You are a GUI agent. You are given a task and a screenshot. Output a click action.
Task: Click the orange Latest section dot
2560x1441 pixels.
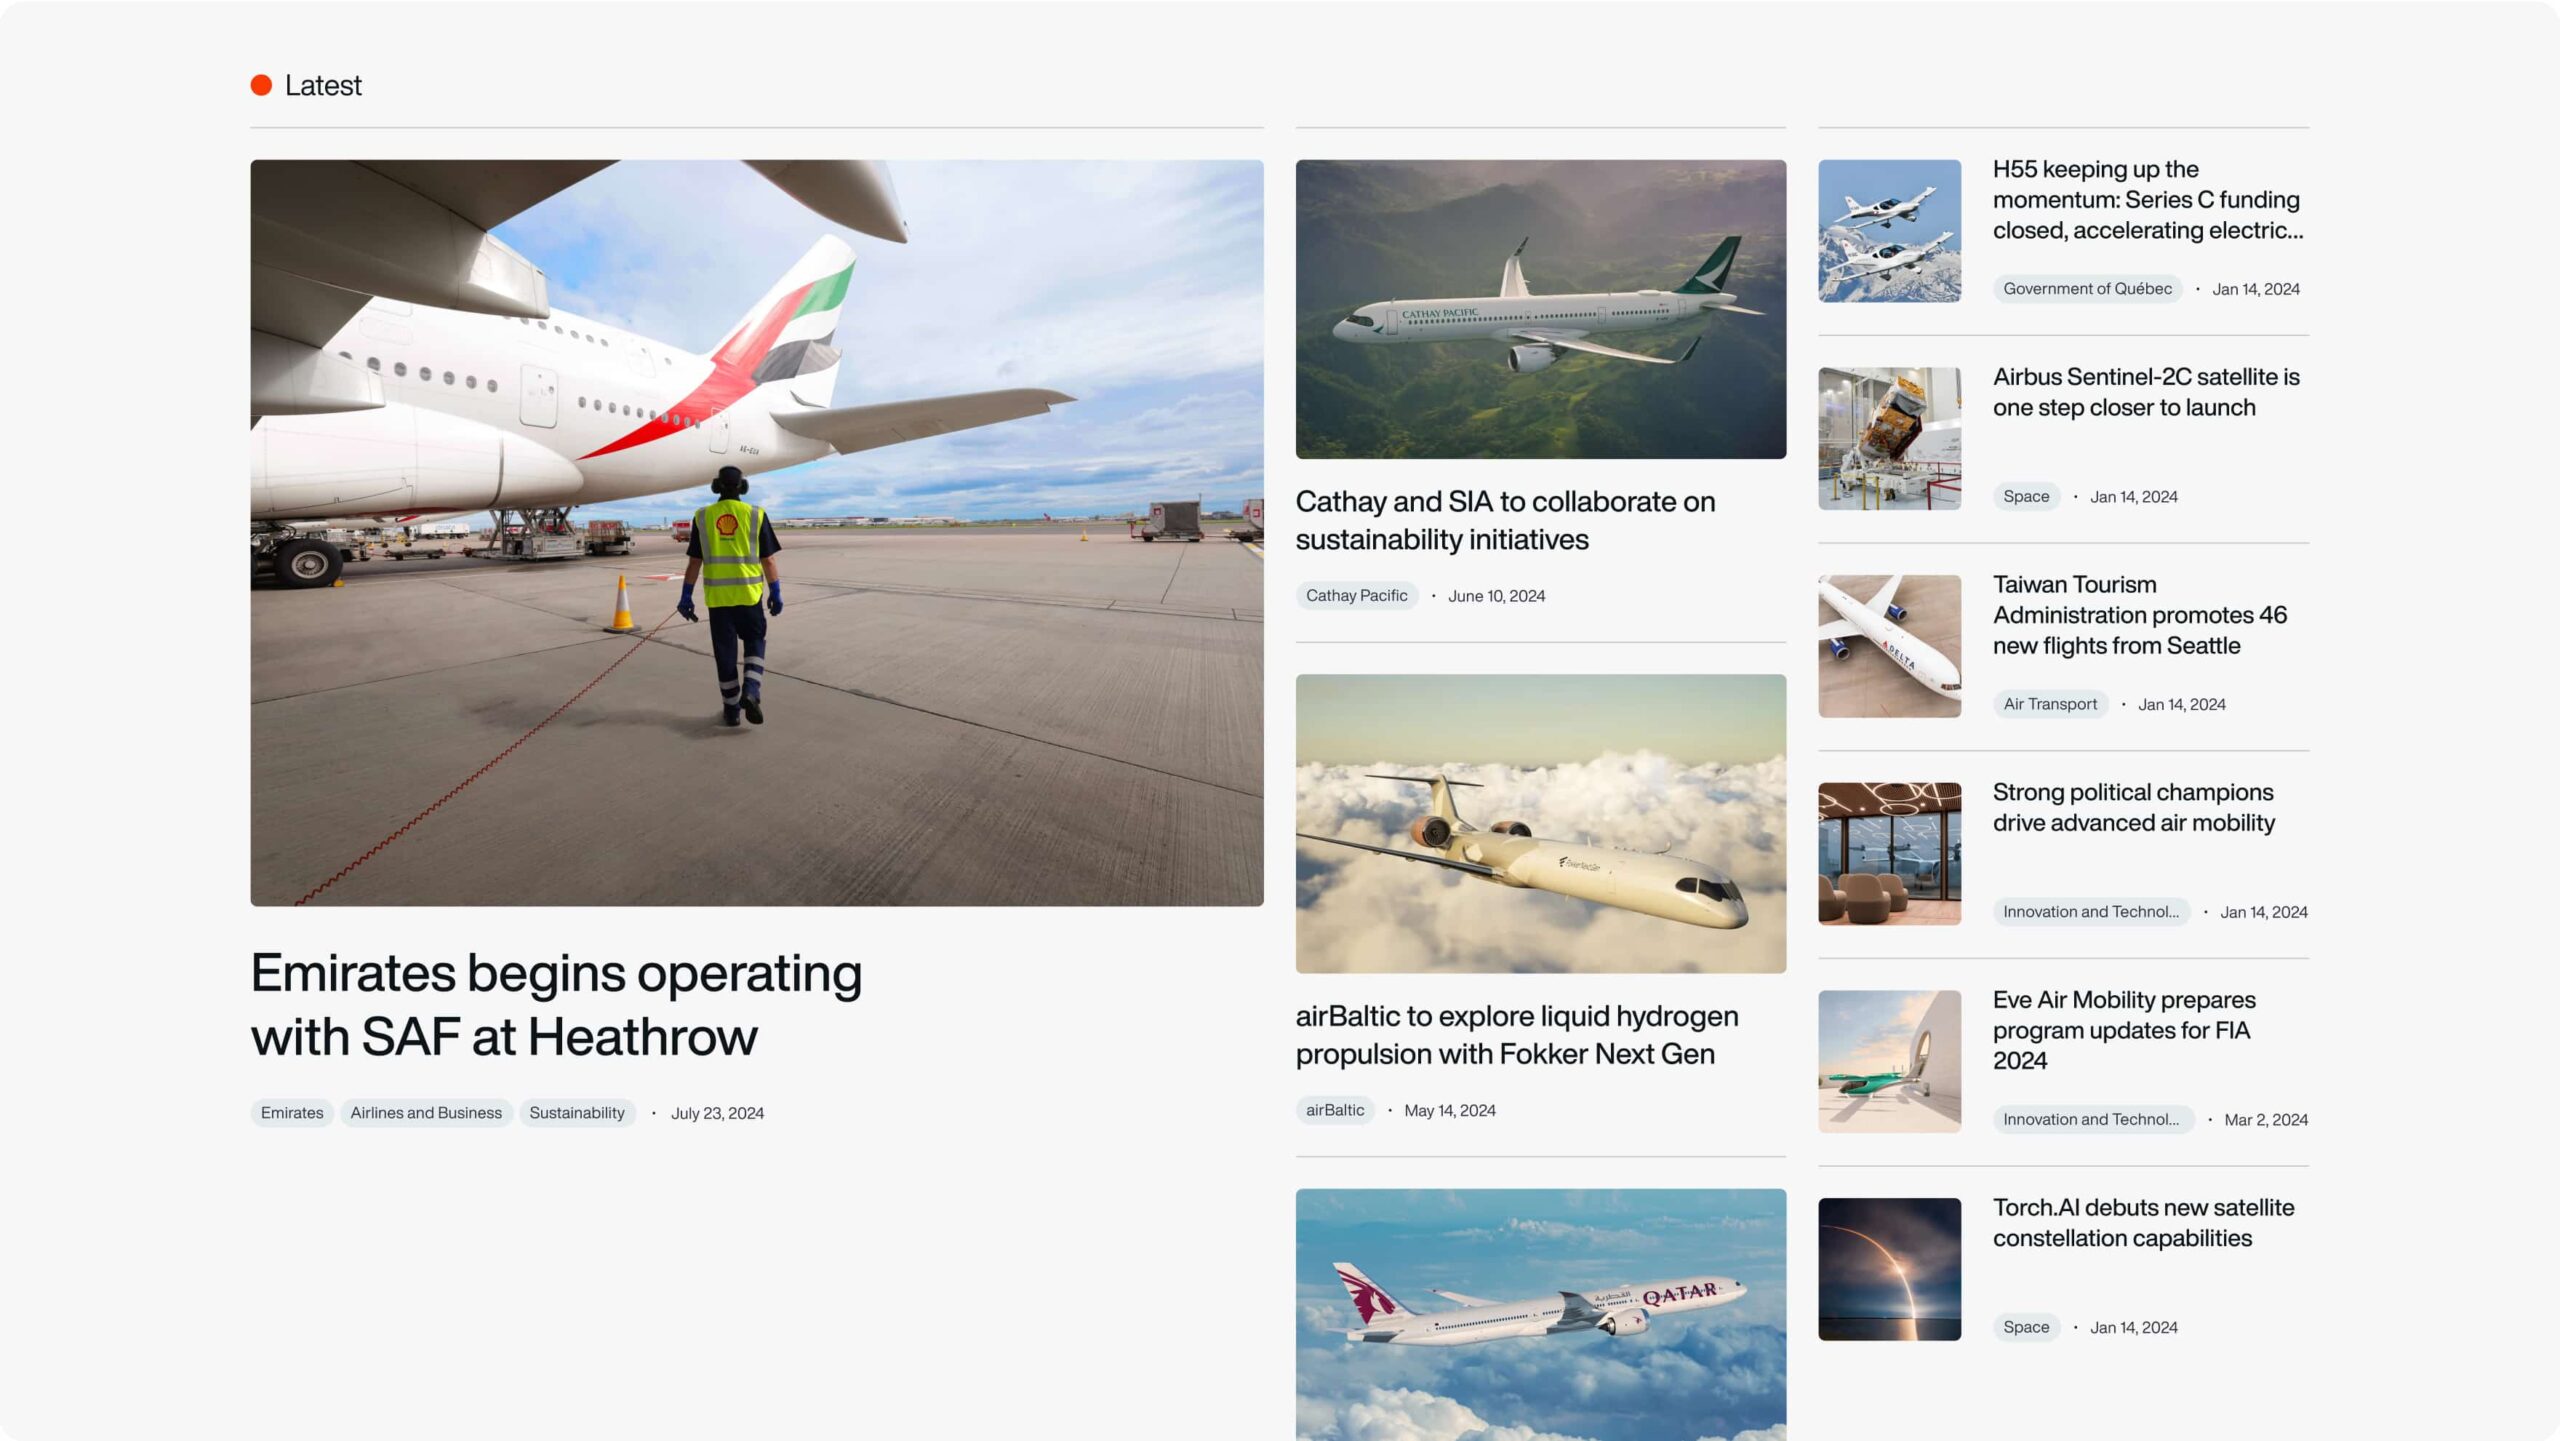coord(261,85)
